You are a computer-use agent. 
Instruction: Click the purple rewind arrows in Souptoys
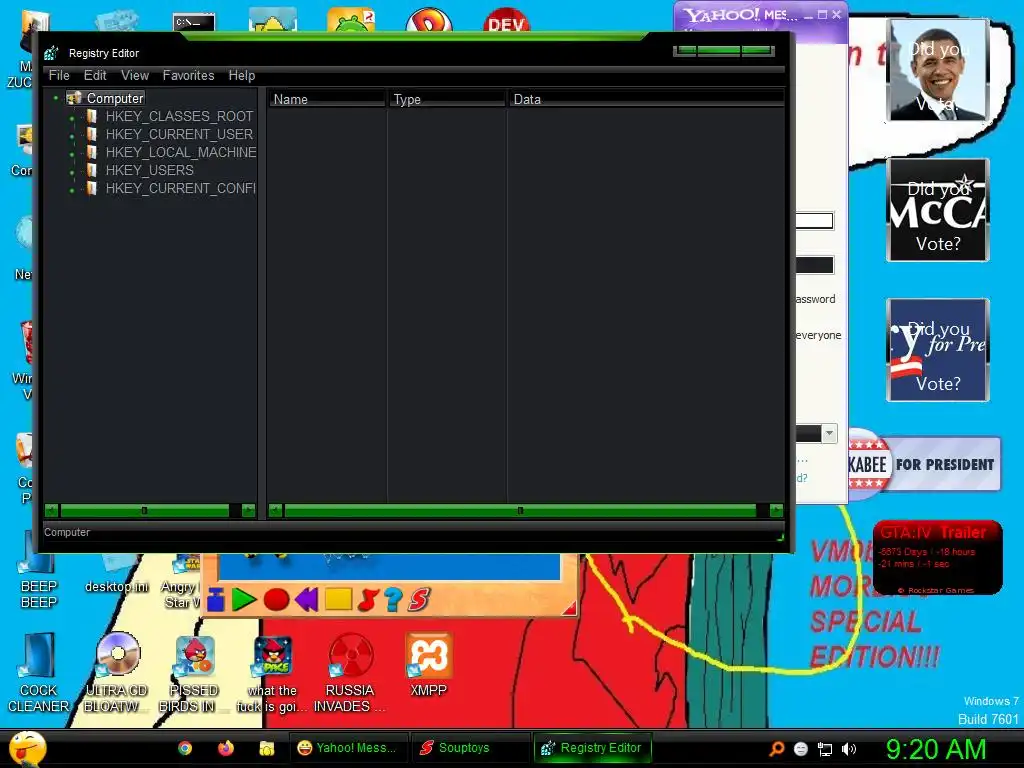(306, 599)
